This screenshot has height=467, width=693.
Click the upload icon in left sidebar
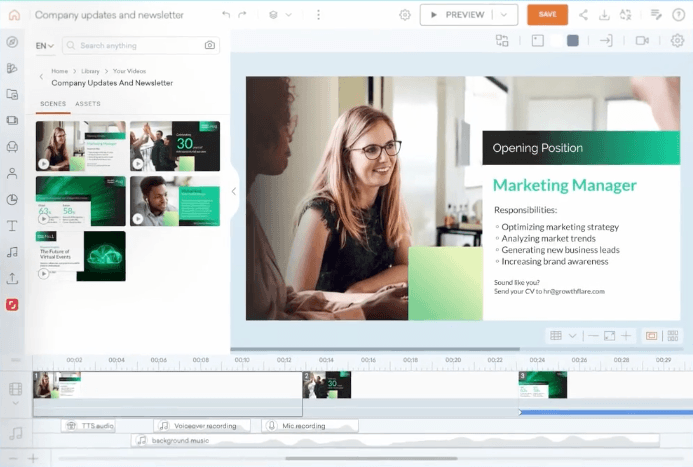[x=13, y=278]
